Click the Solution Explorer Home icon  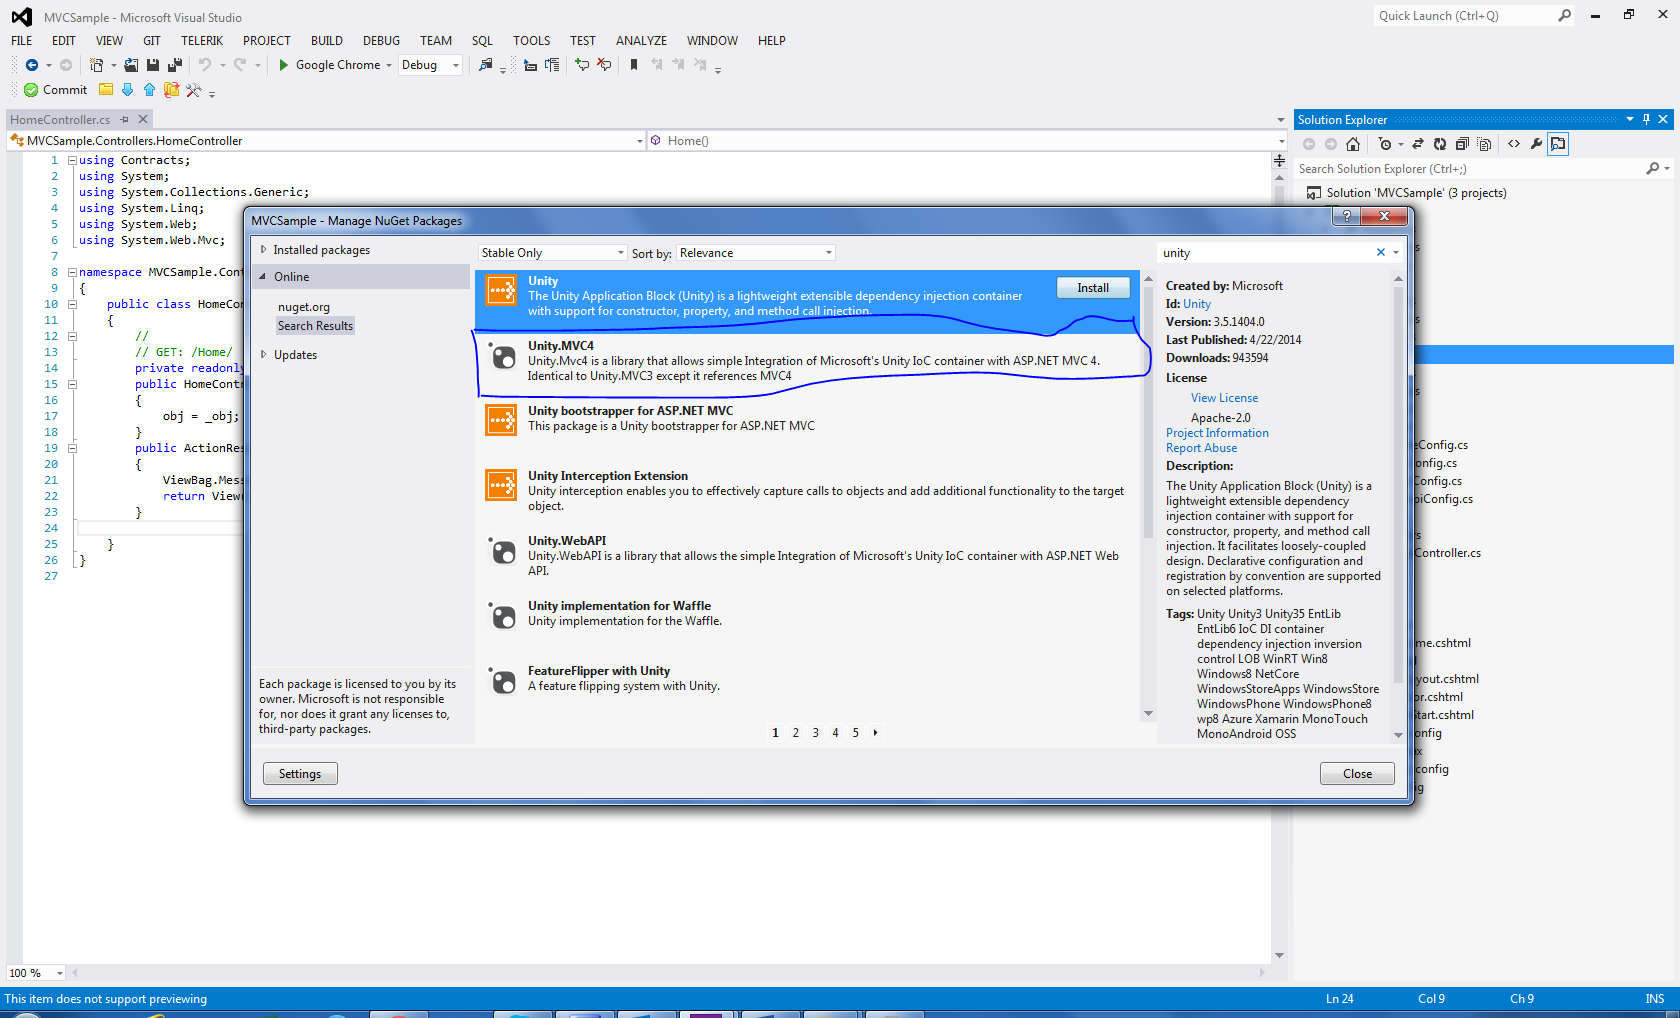(1353, 144)
